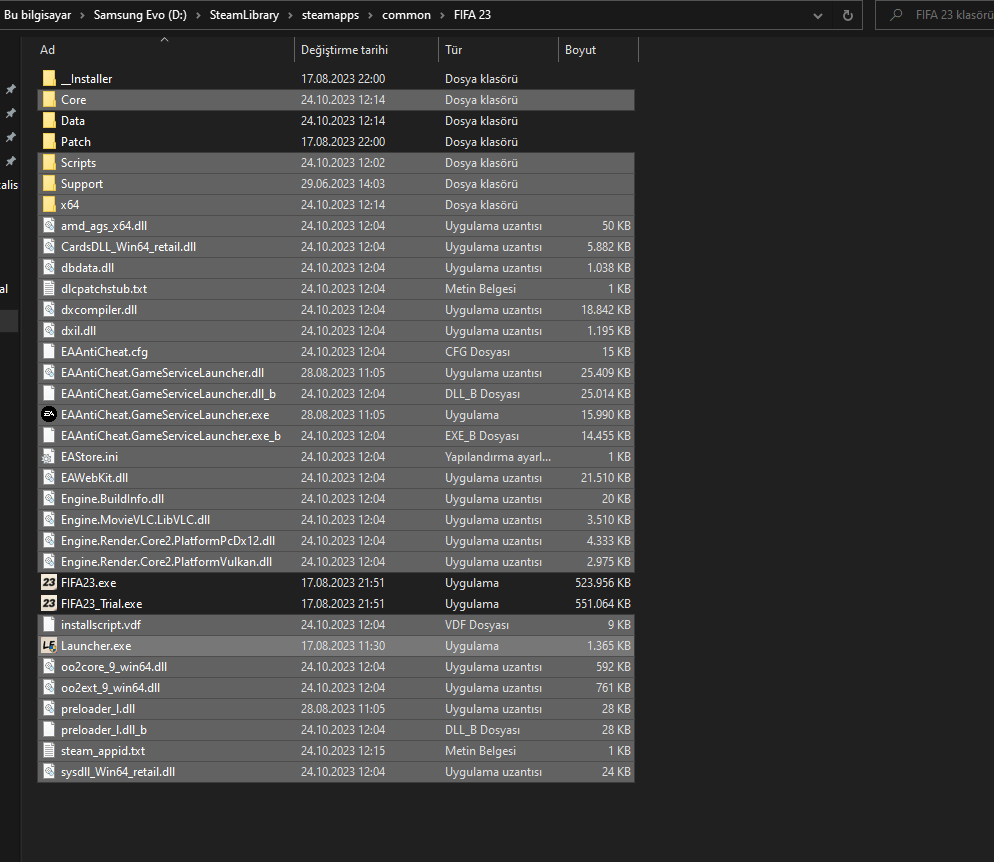Click the 551.064 KB size value
This screenshot has height=862, width=994.
pos(603,603)
